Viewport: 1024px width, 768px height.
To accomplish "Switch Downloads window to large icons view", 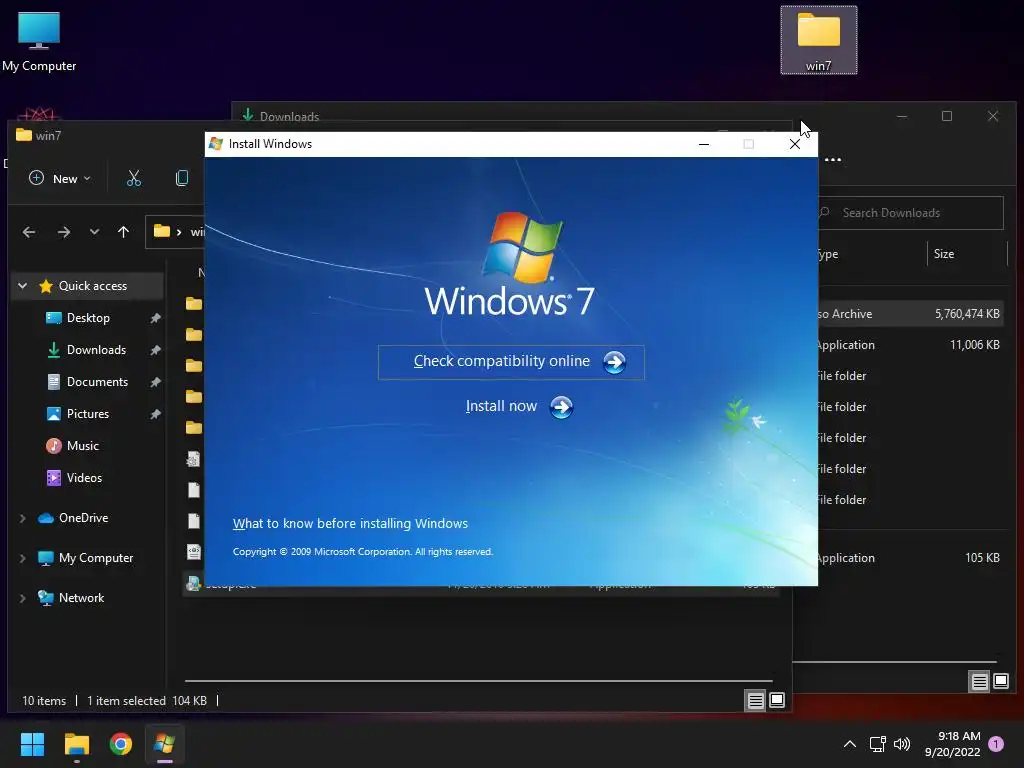I will [1001, 682].
